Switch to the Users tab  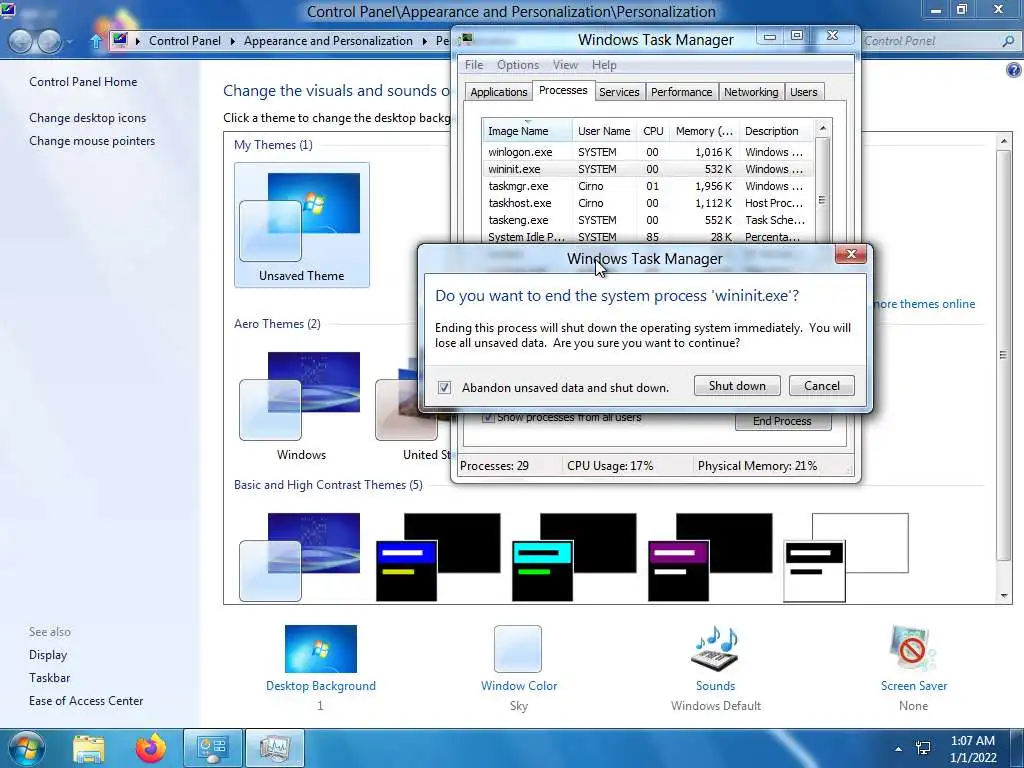pyautogui.click(x=803, y=92)
